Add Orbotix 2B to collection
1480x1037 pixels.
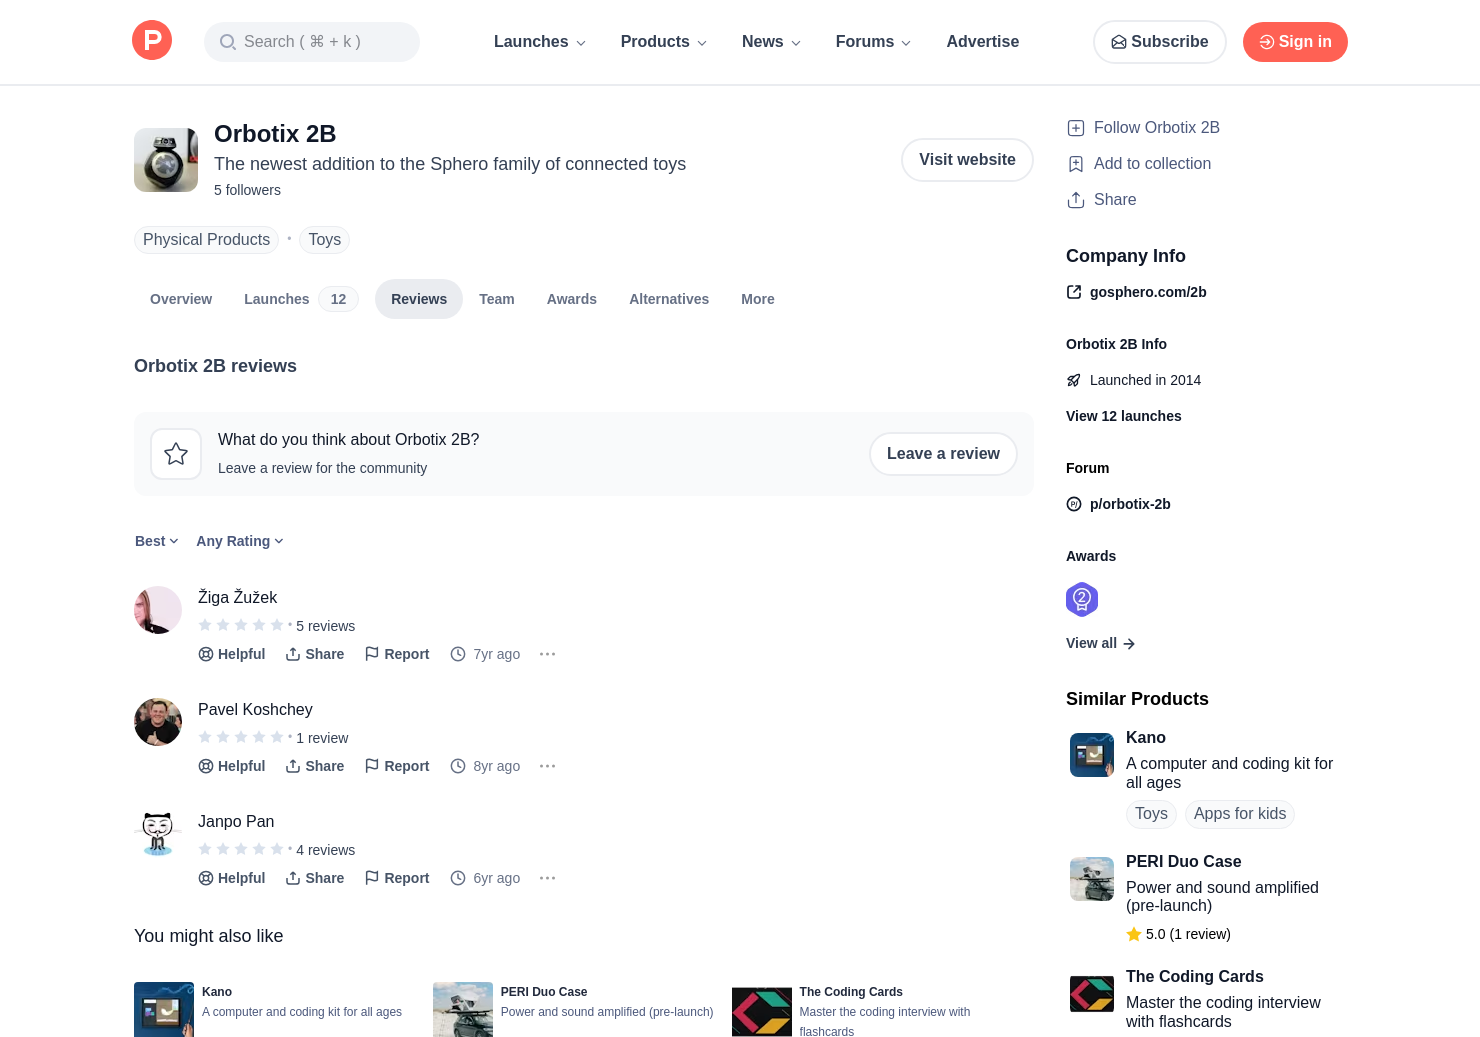(x=1139, y=164)
